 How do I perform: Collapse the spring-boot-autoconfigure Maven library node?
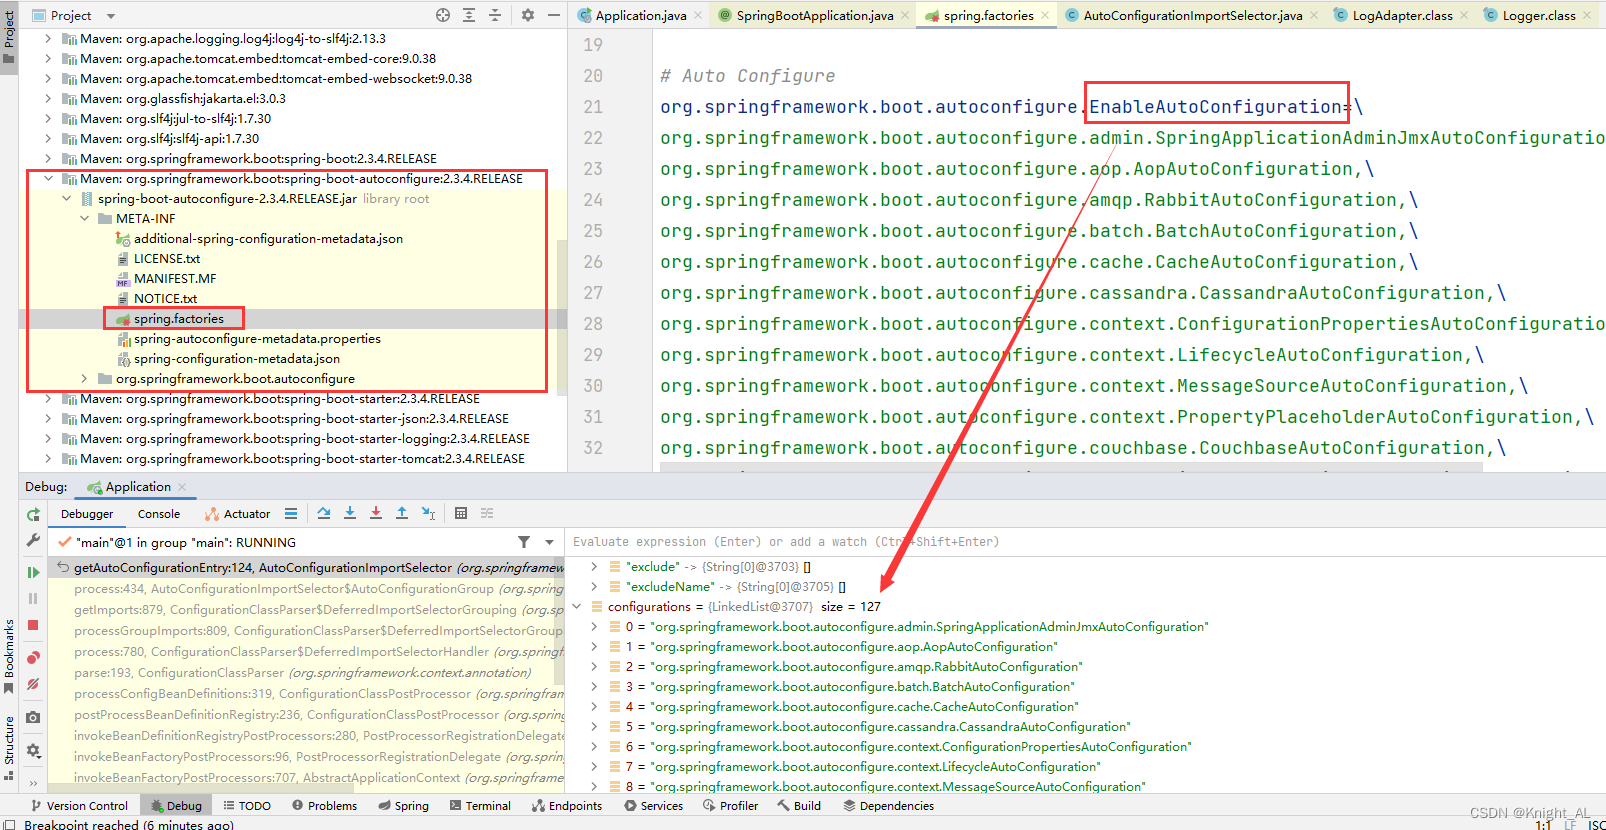(x=48, y=179)
